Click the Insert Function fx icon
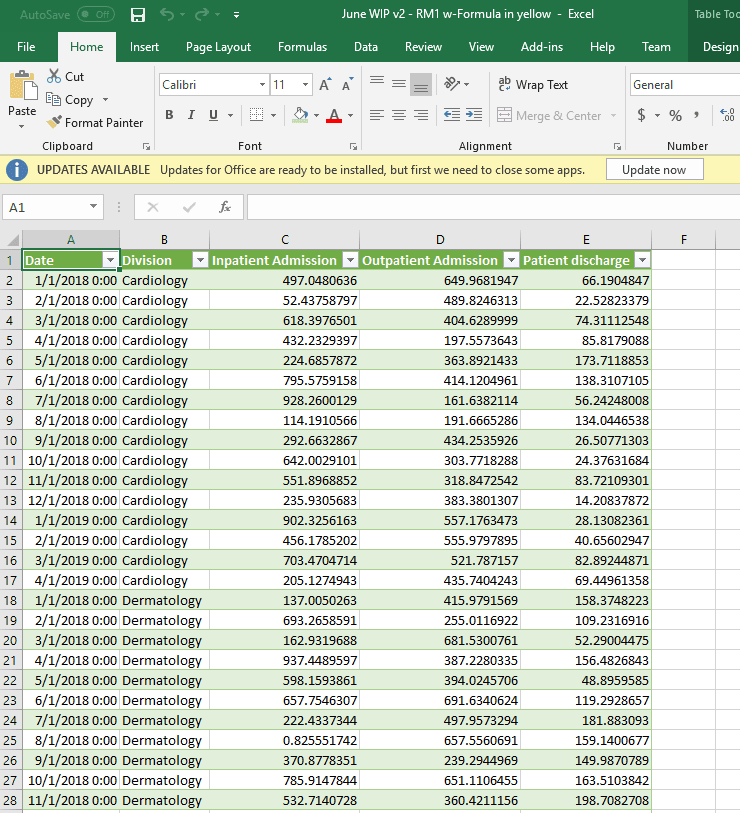Image resolution: width=740 pixels, height=813 pixels. 225,207
